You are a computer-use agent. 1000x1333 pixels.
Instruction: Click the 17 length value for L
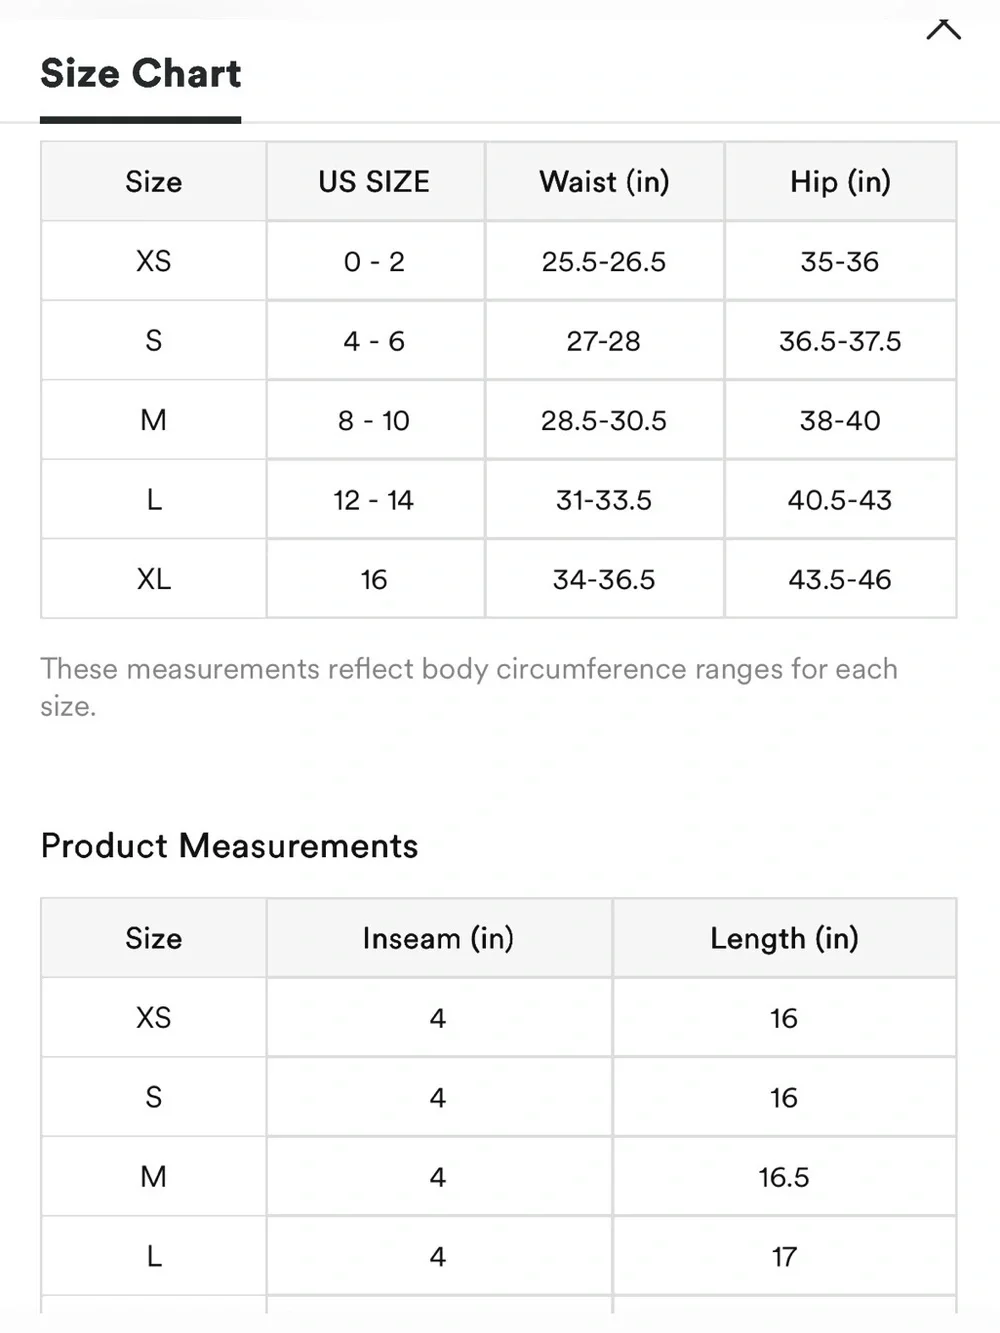pyautogui.click(x=784, y=1257)
